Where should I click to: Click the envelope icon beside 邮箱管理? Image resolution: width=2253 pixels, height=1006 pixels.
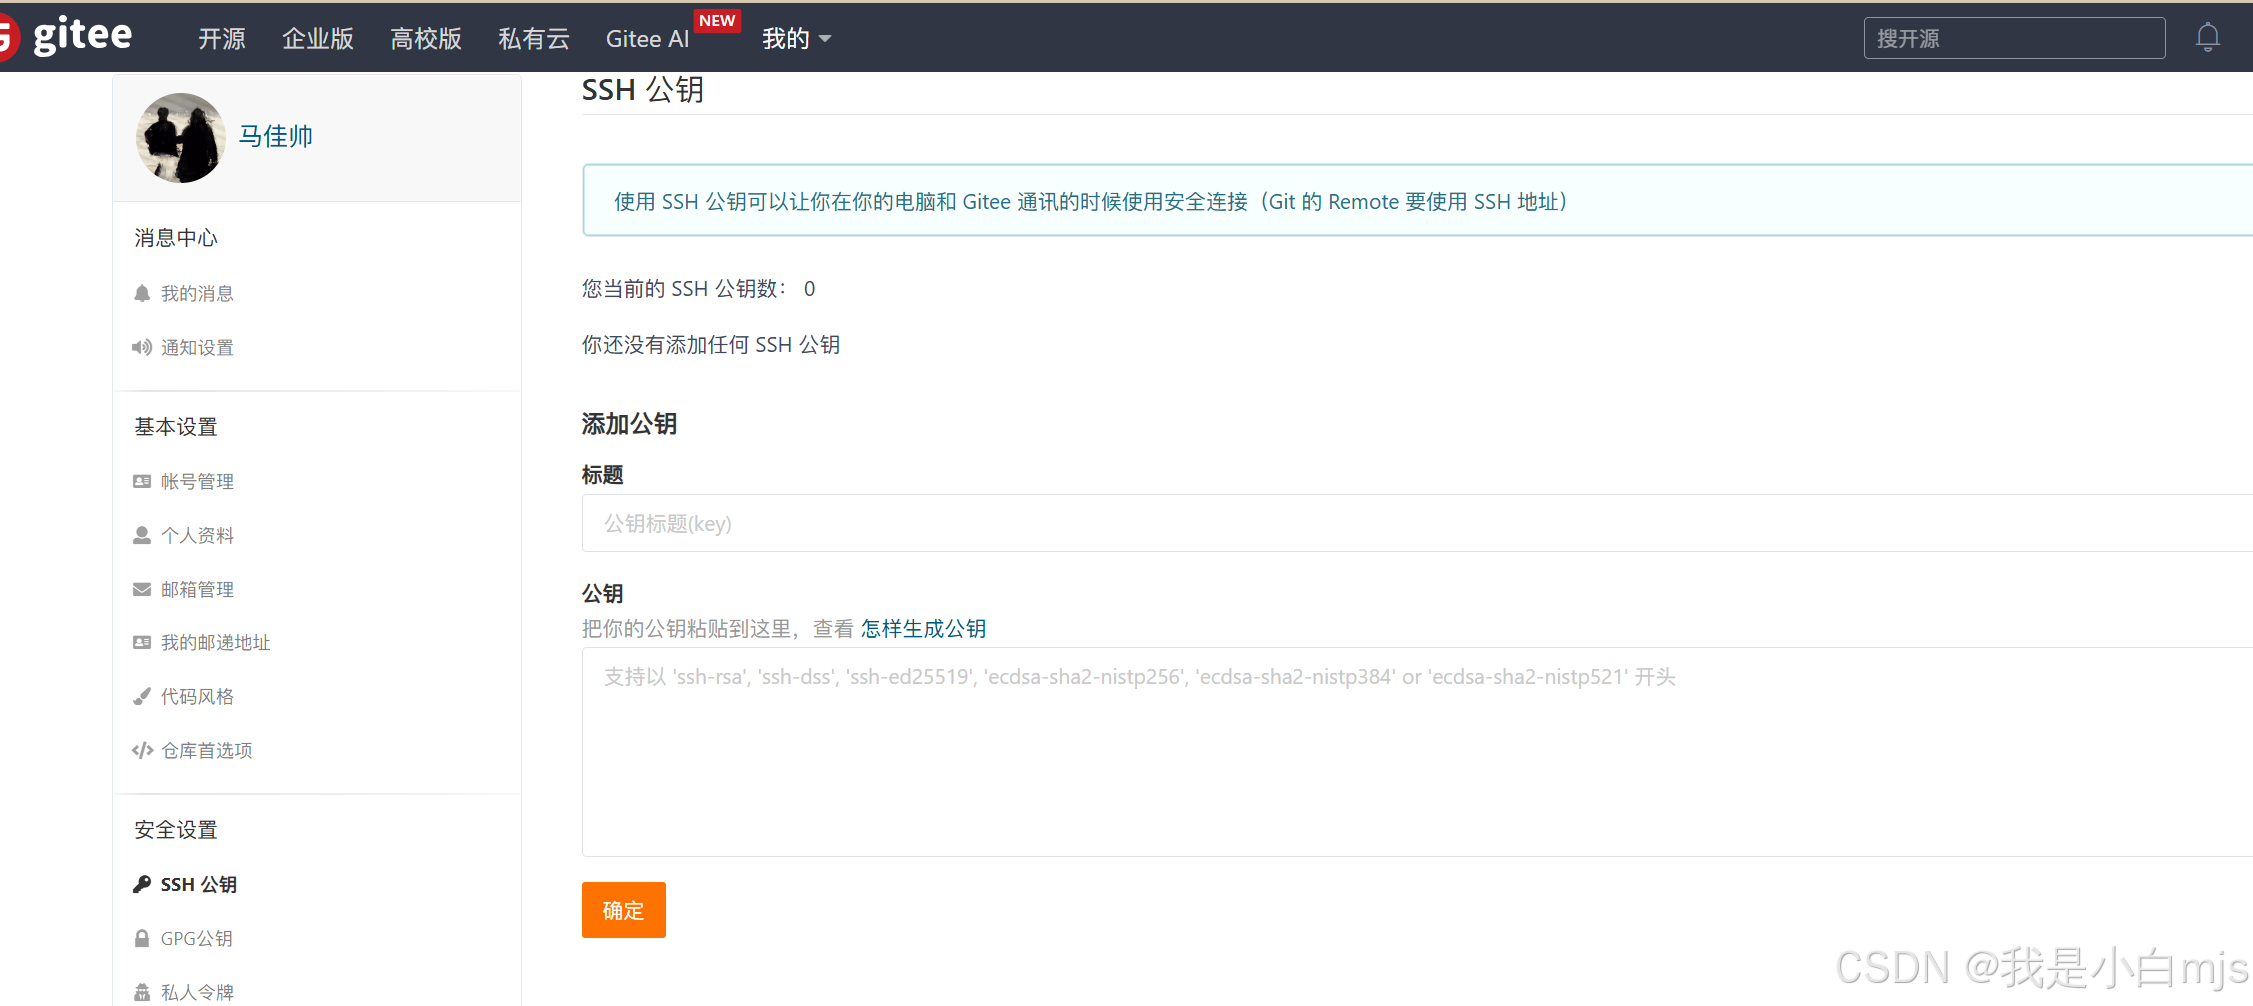(x=142, y=589)
